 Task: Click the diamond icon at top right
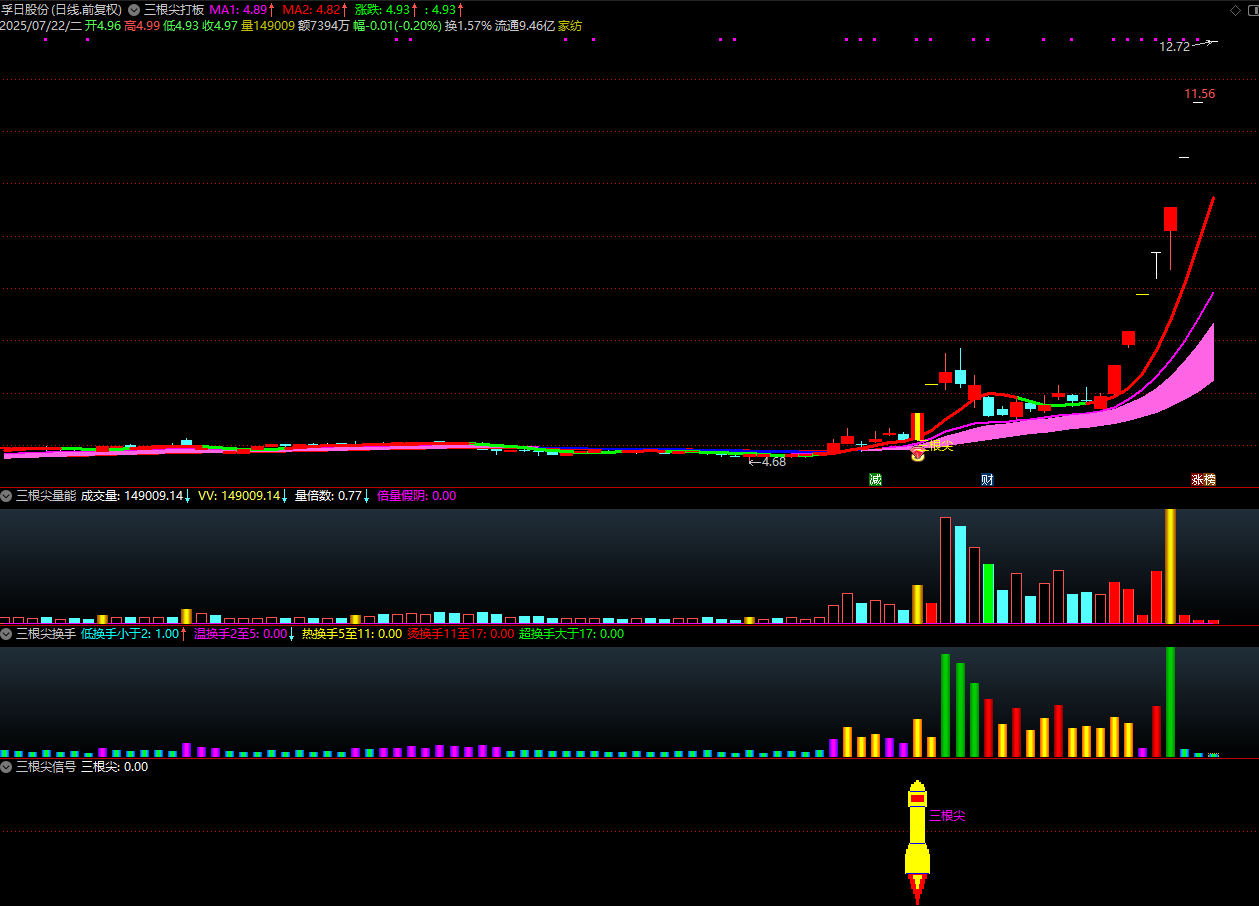[x=1233, y=9]
